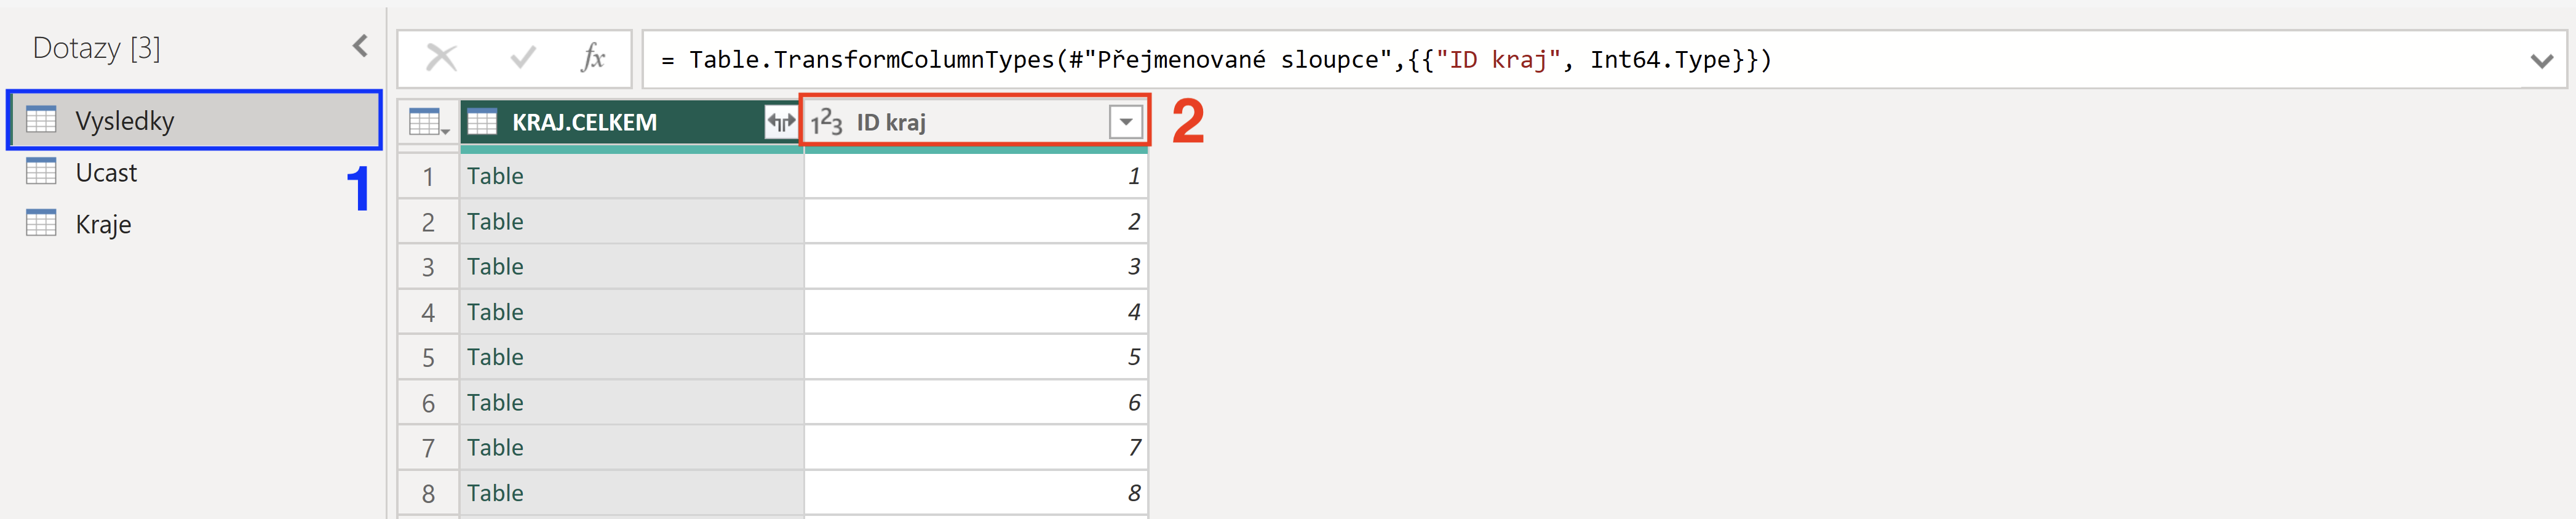Collapse the Dotazy queries pane

360,46
